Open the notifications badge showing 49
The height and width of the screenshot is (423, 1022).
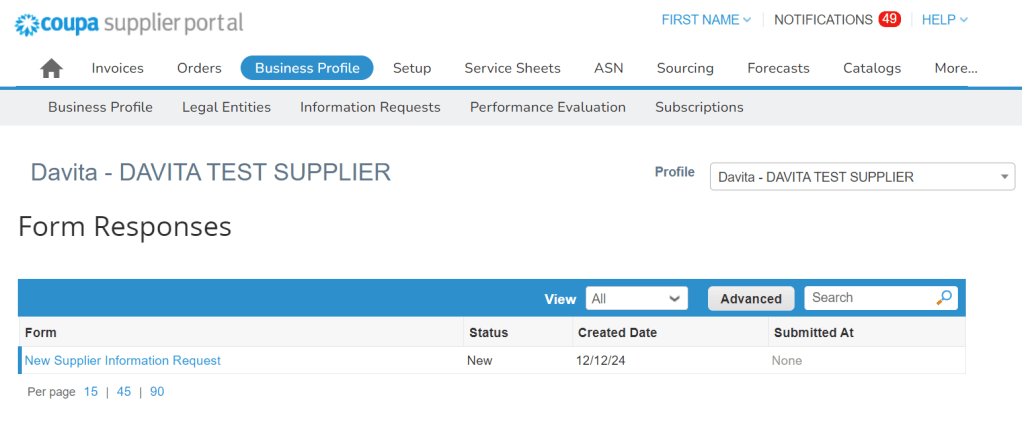point(889,20)
